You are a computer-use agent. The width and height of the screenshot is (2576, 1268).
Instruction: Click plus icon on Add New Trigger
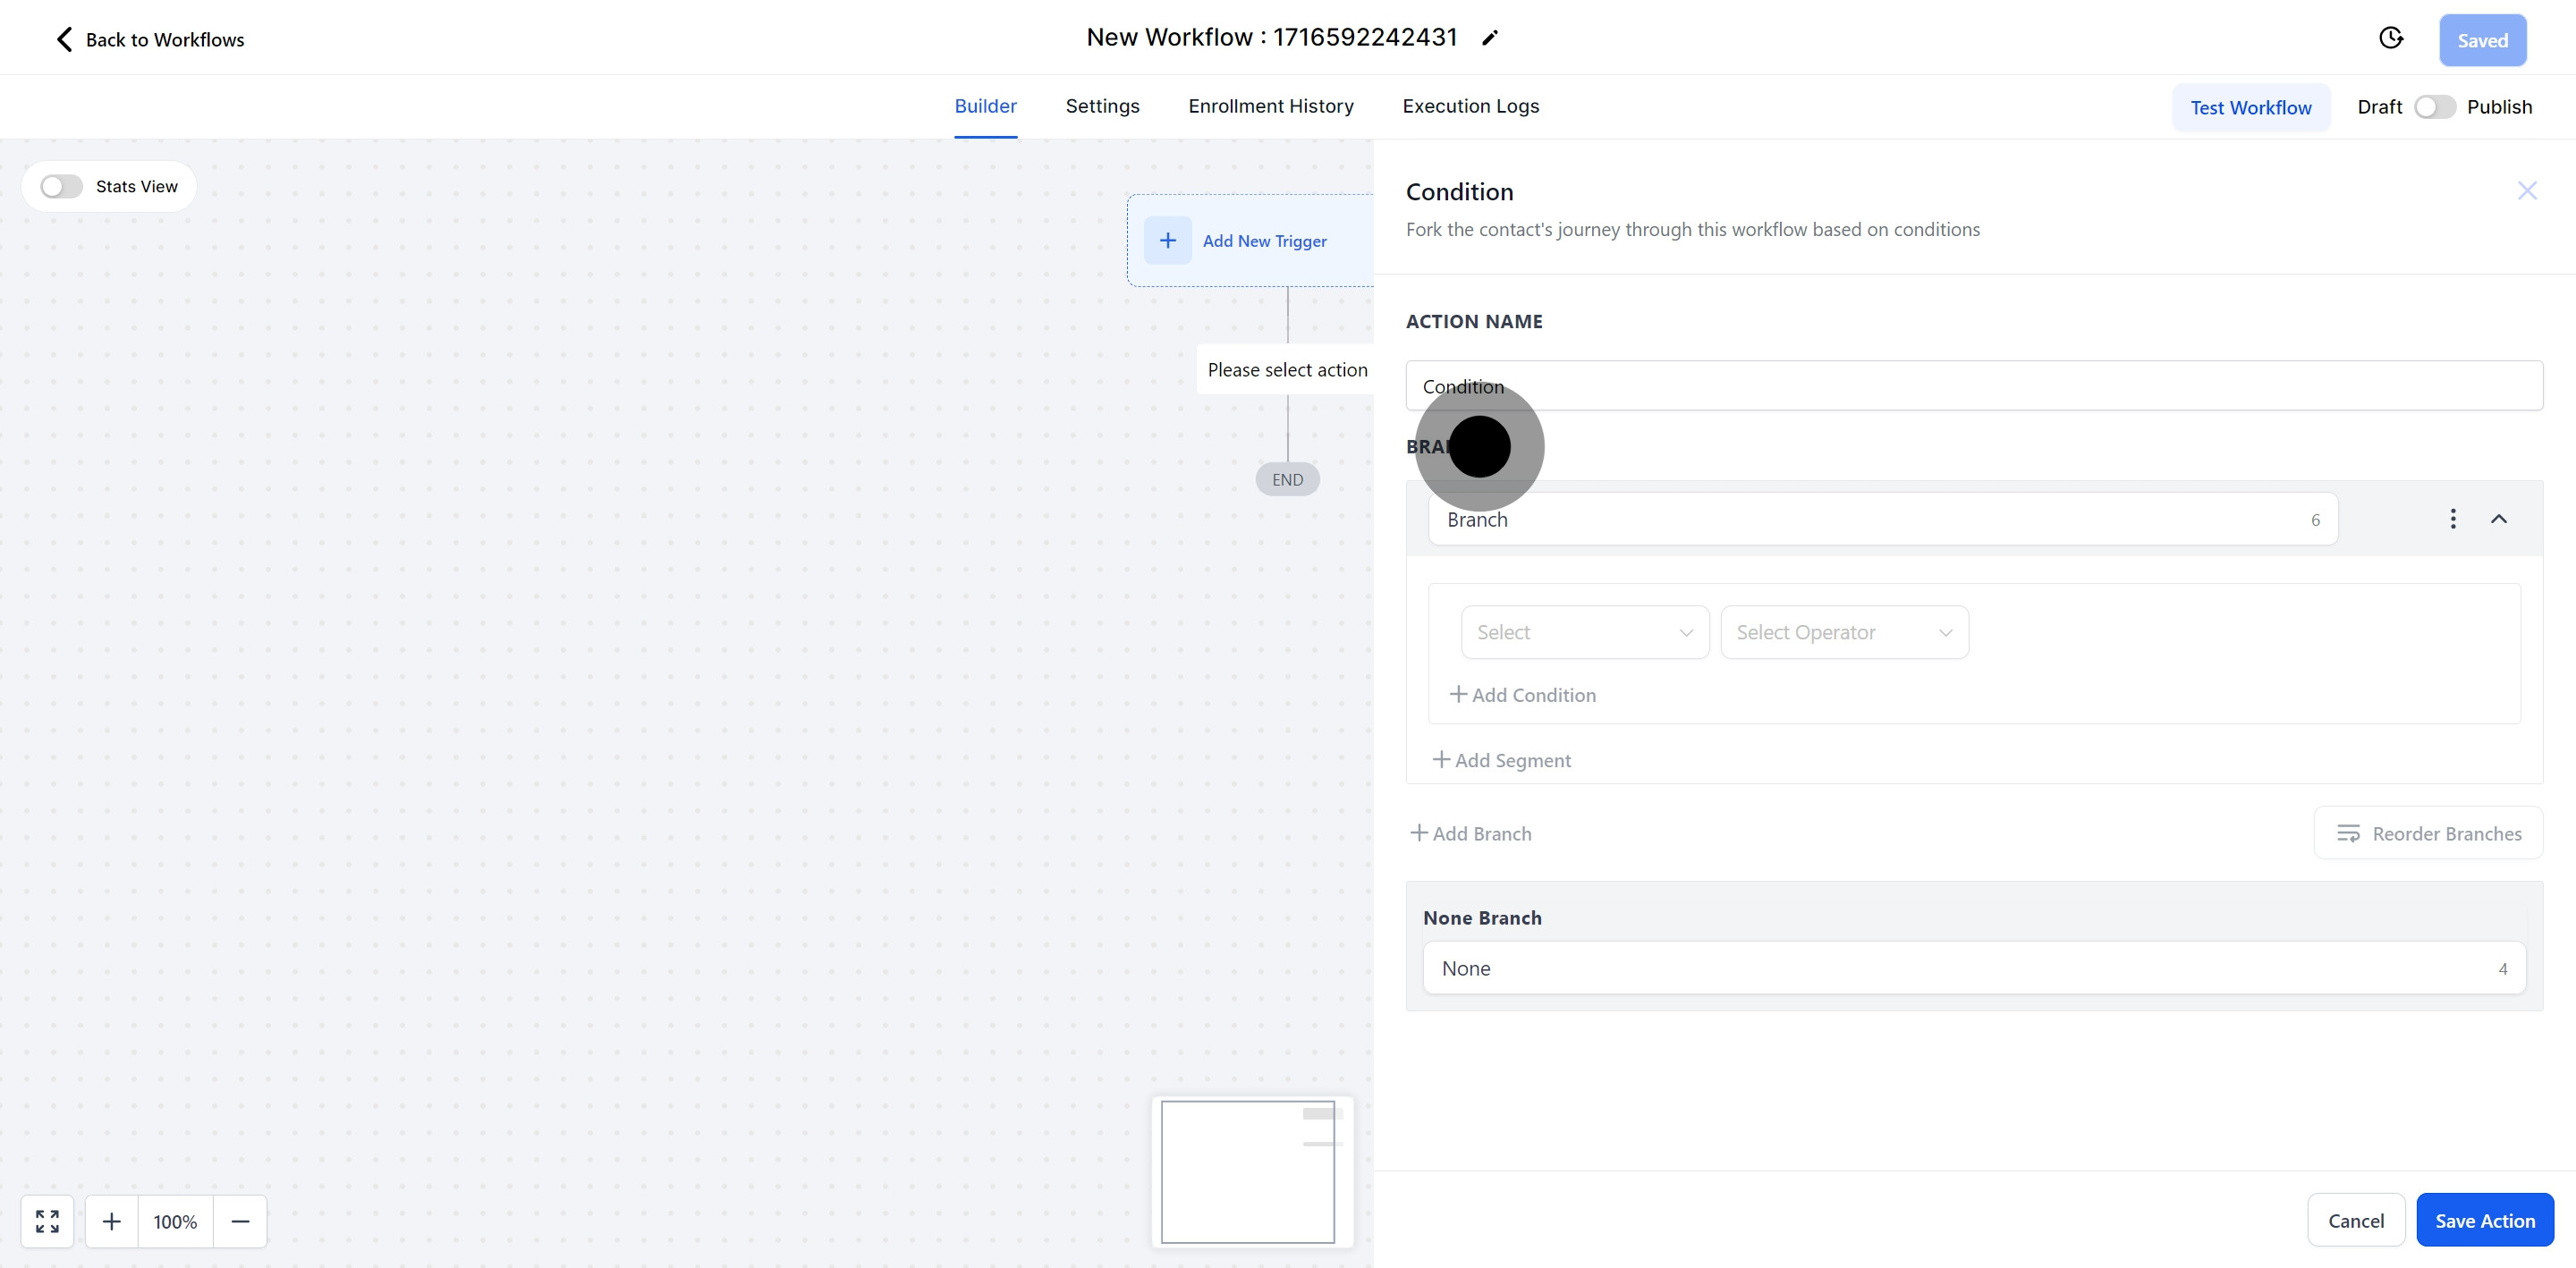coord(1167,240)
